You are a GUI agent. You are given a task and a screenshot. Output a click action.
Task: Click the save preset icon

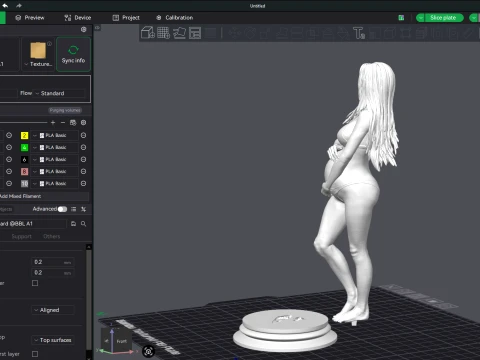point(73,224)
